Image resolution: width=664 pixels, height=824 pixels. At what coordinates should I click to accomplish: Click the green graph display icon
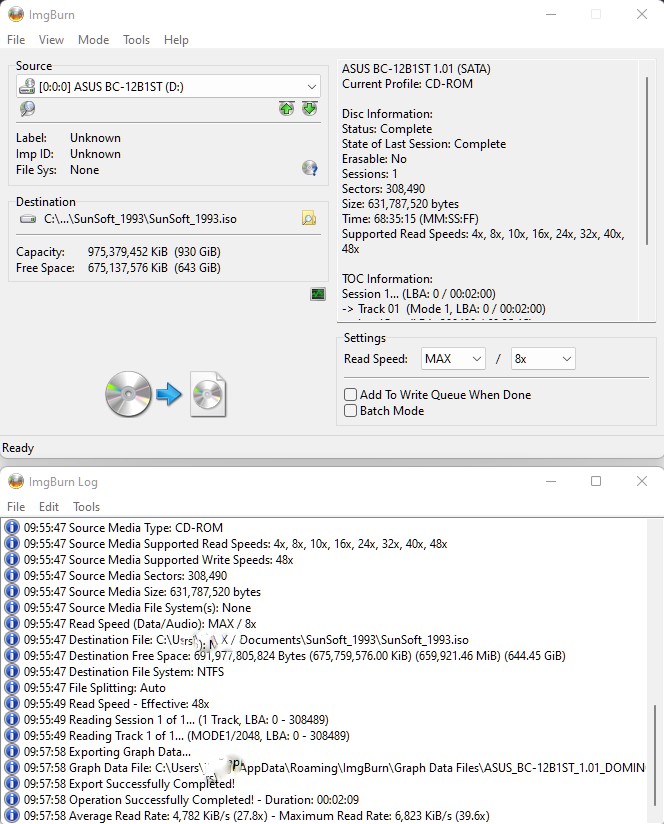[318, 294]
